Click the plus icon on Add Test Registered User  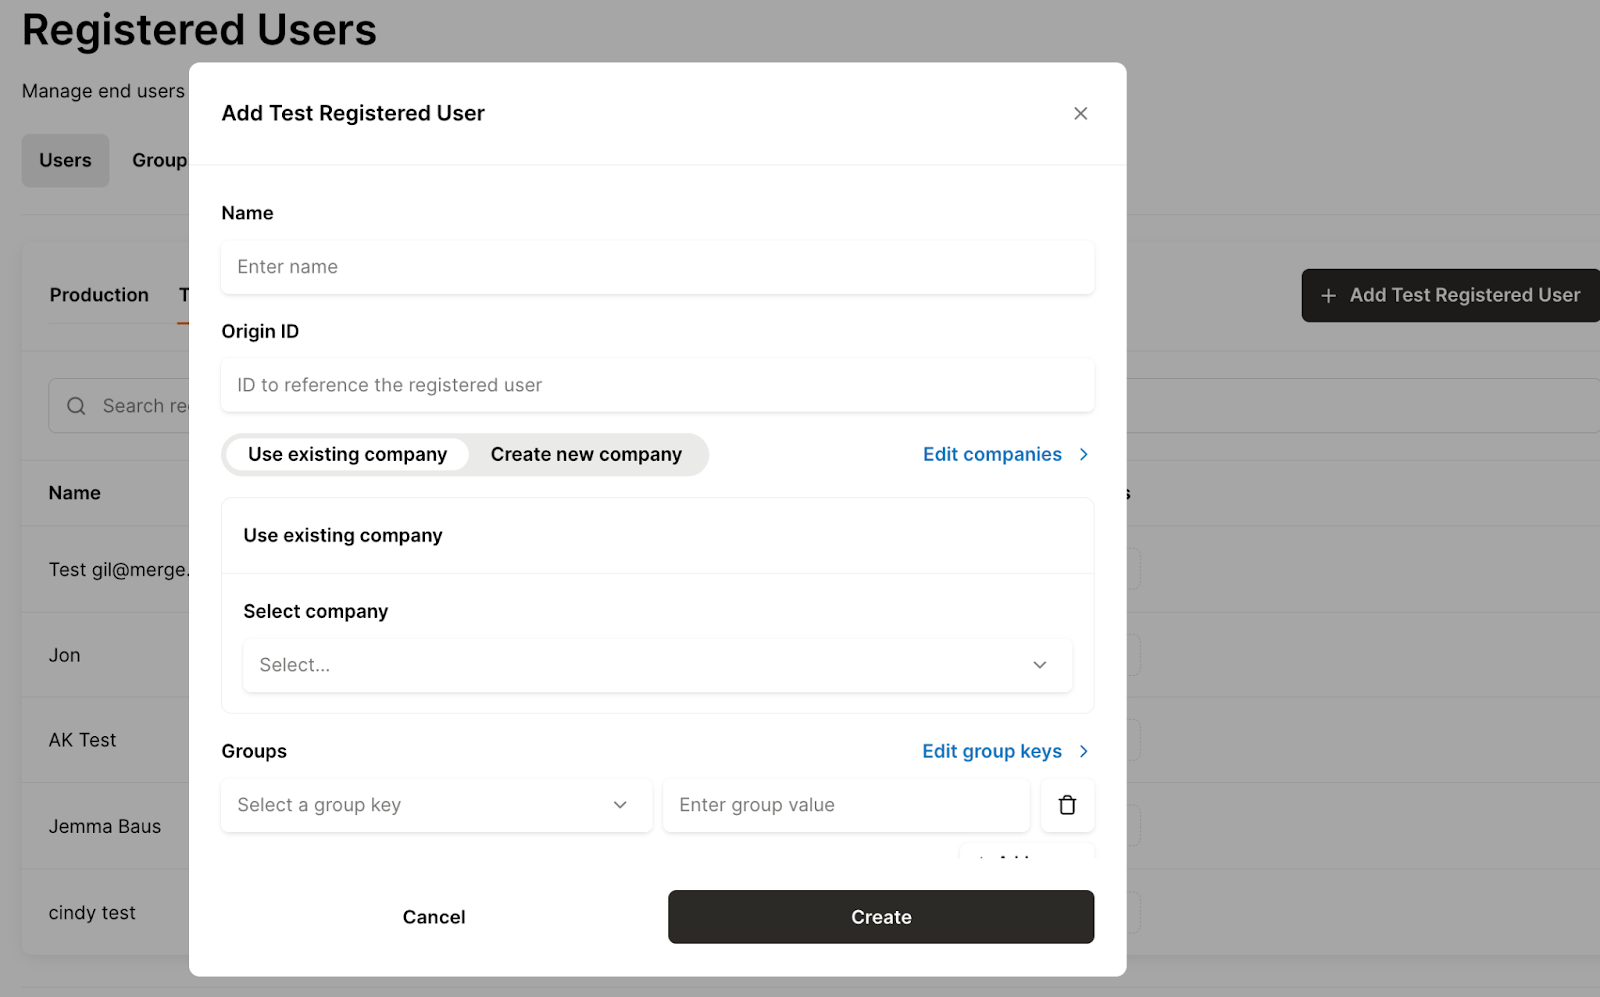coord(1327,295)
